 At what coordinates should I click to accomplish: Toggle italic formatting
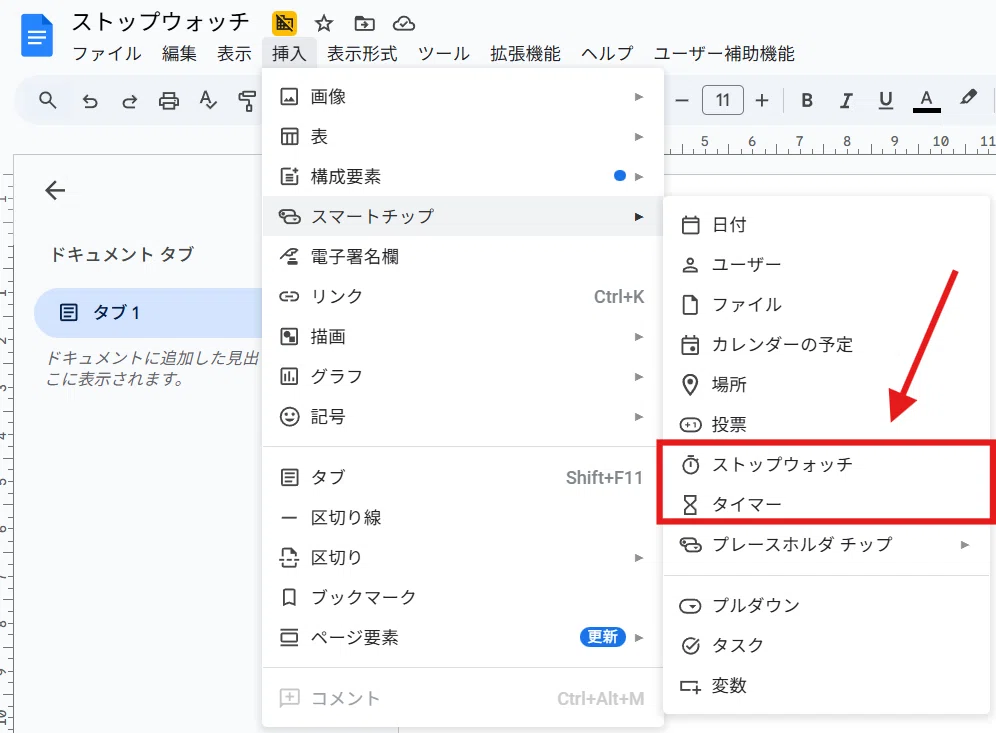tap(845, 100)
